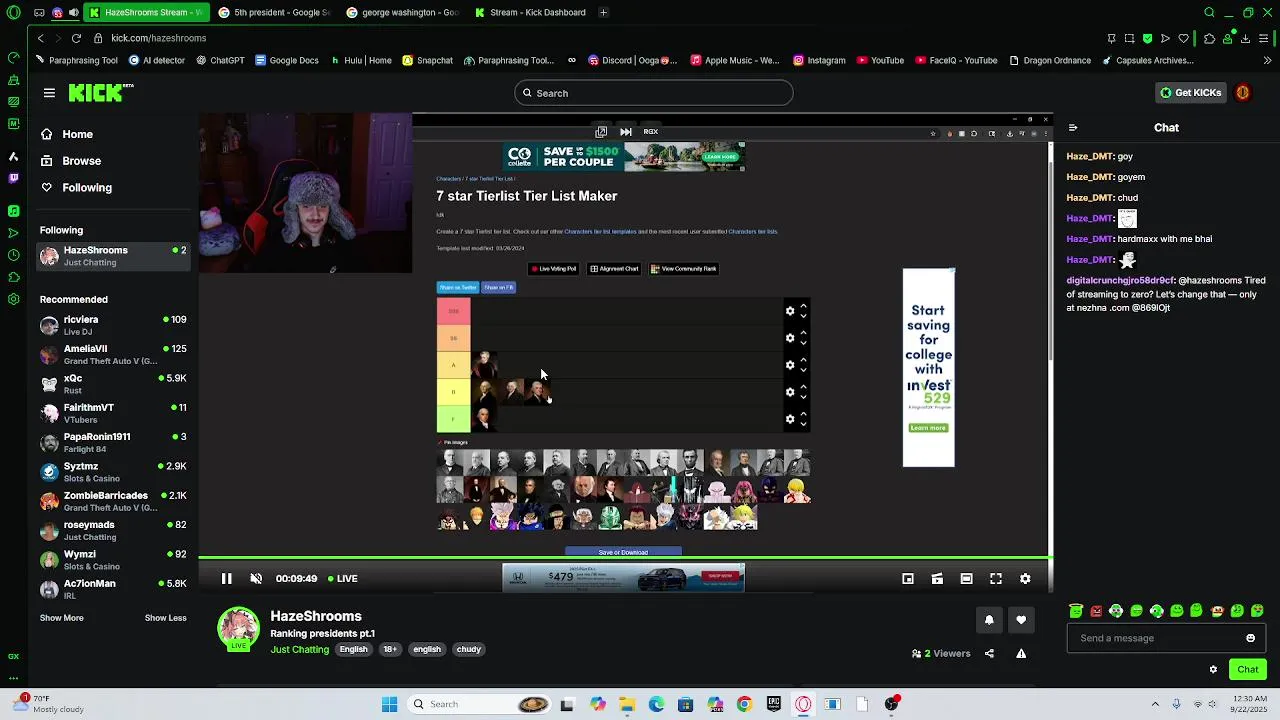The height and width of the screenshot is (720, 1280).
Task: Open the user profile avatar menu
Action: [x=1243, y=92]
